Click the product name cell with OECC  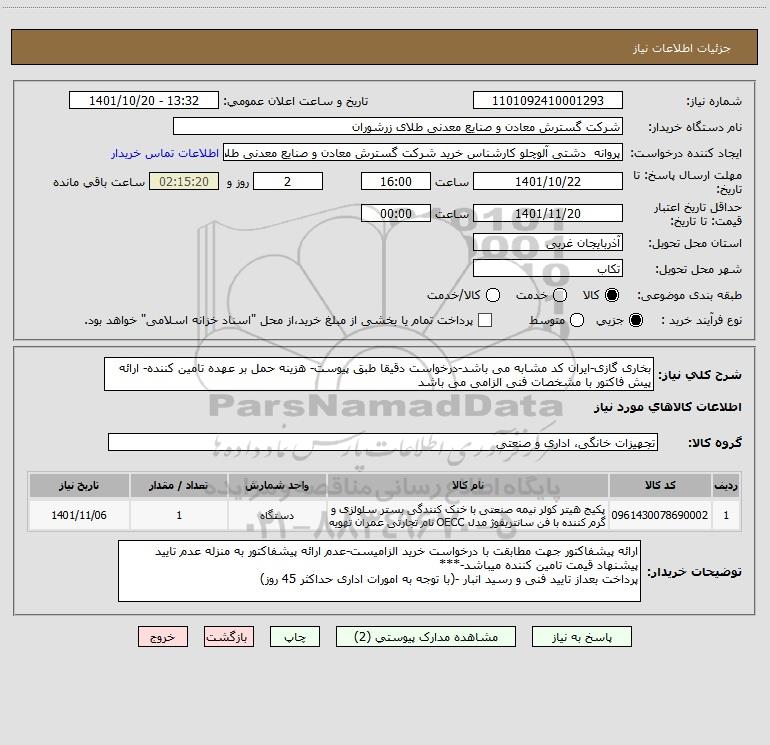coord(468,515)
